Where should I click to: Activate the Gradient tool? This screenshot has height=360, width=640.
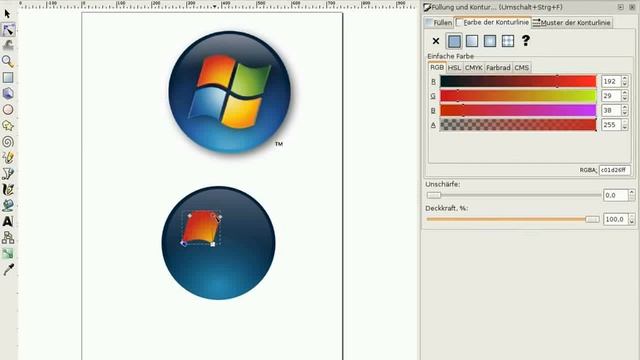pyautogui.click(x=8, y=253)
